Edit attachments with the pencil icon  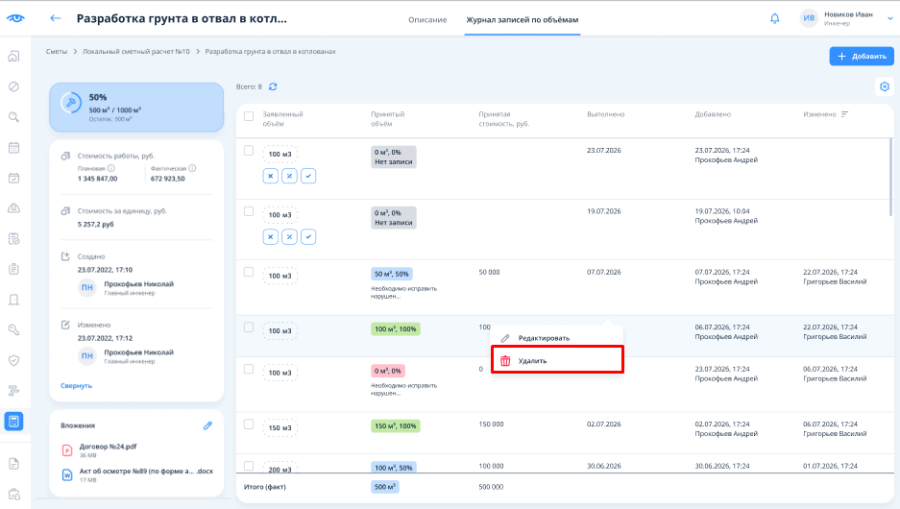click(208, 426)
